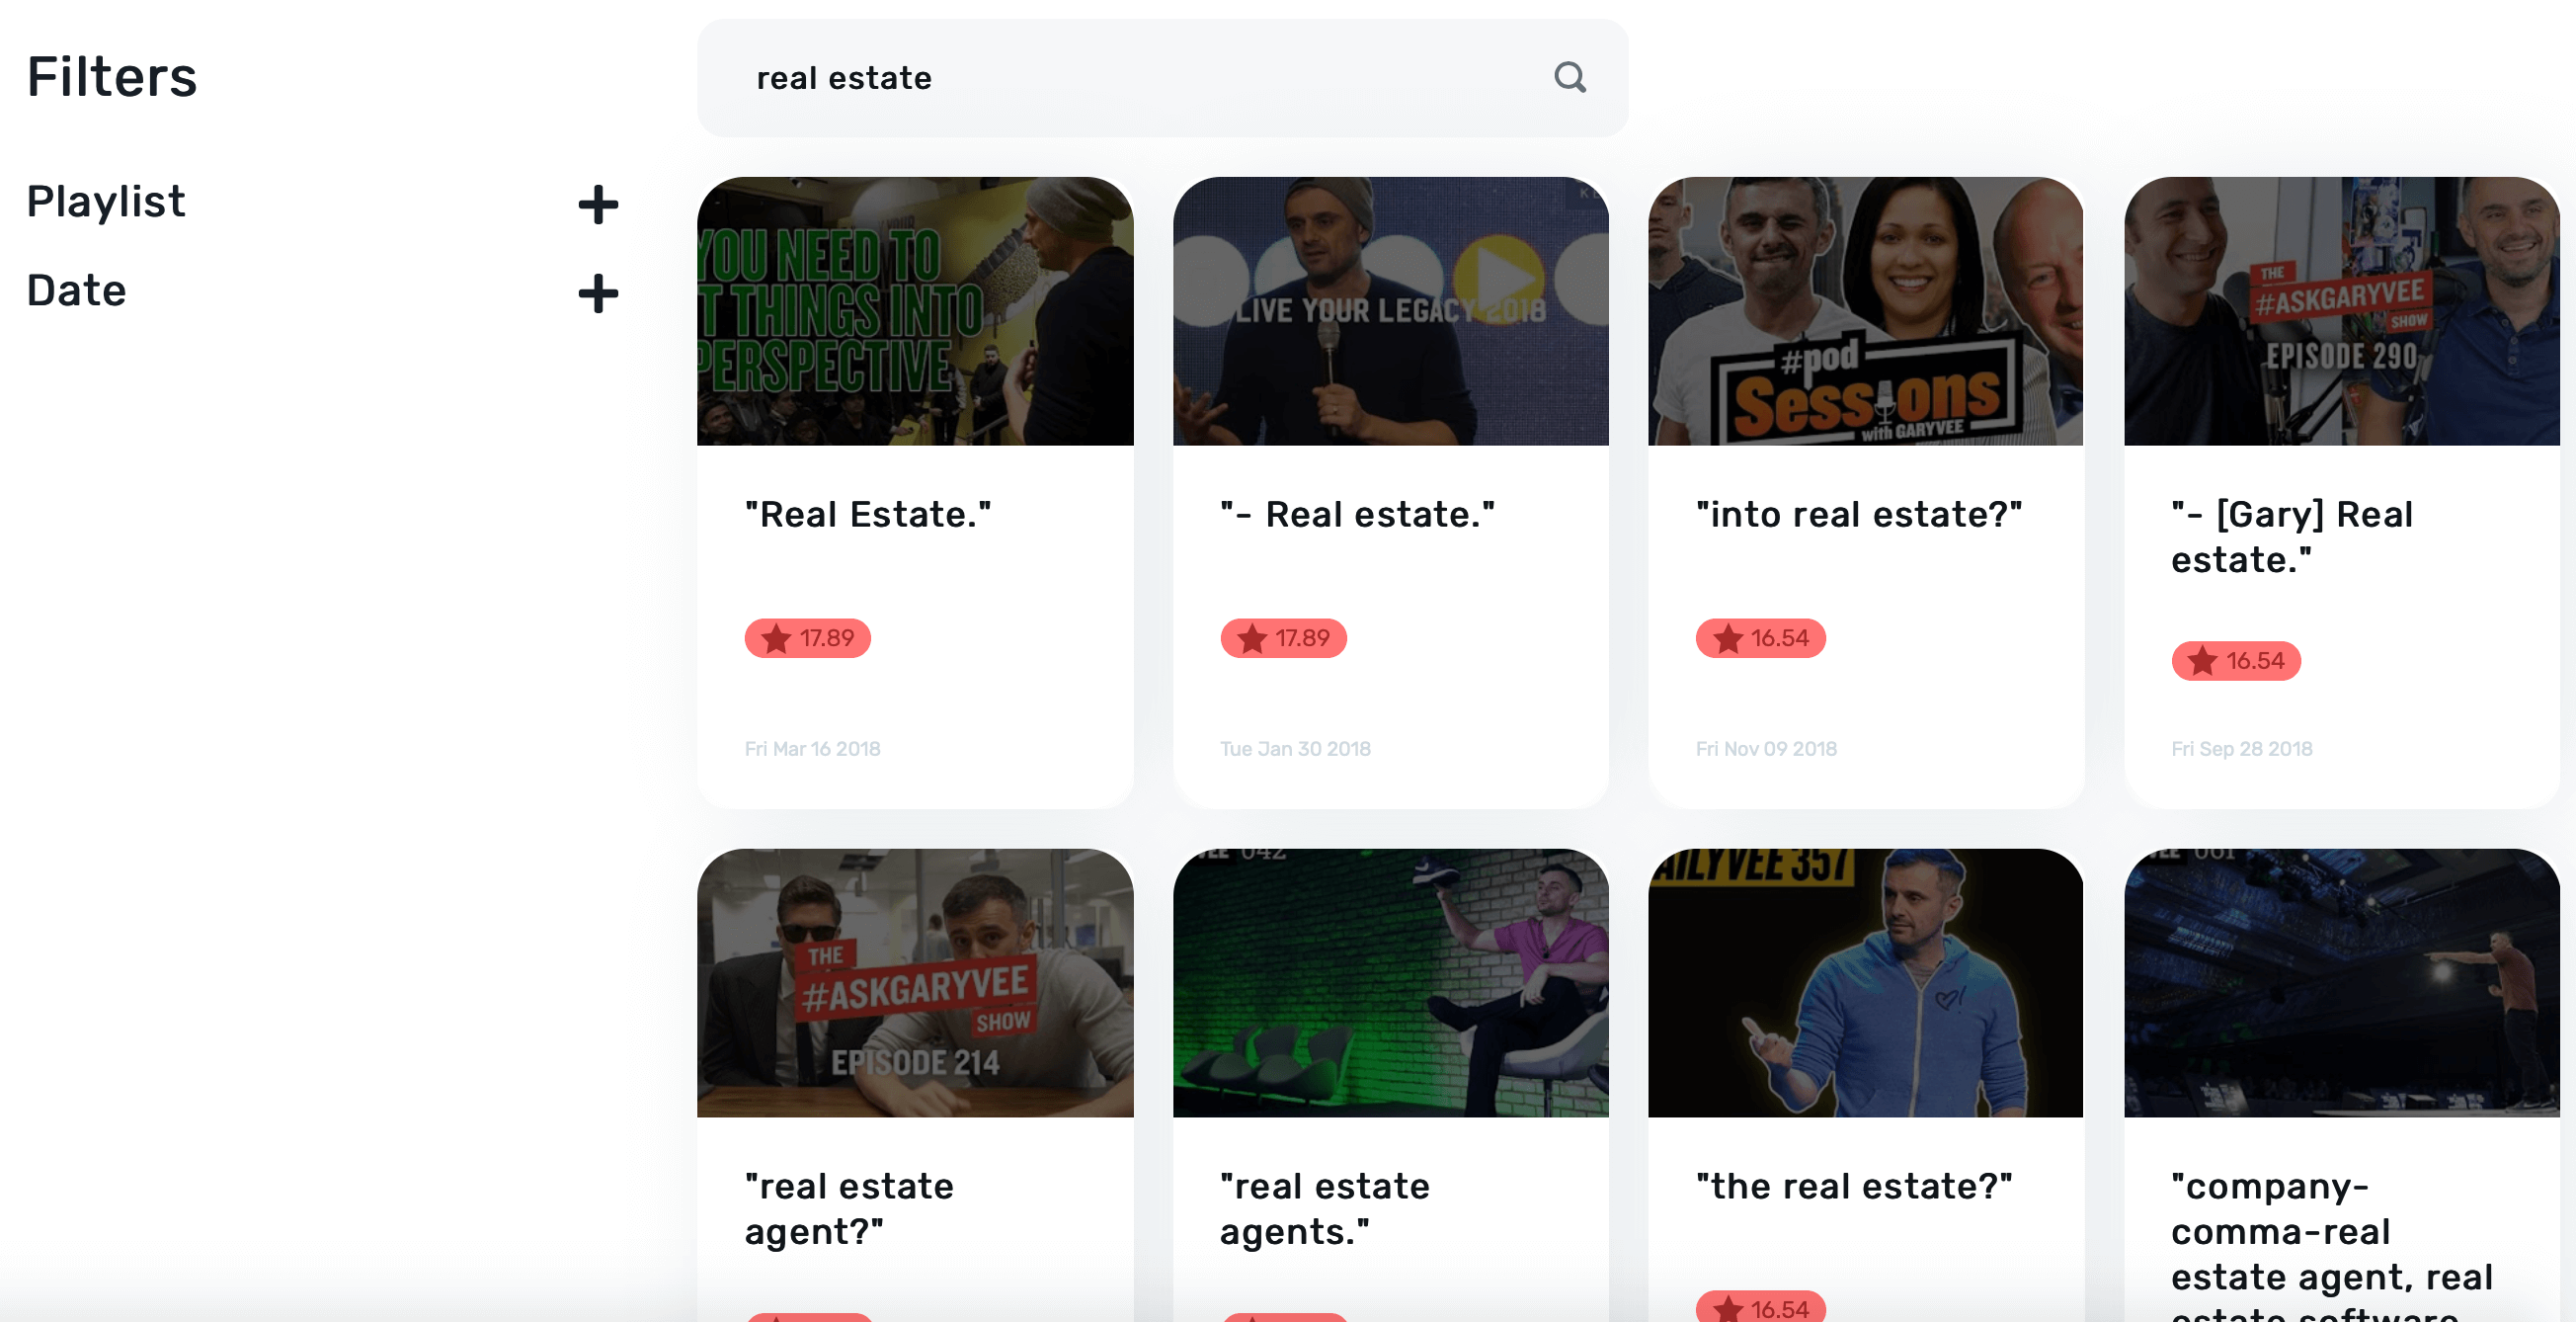
Task: Expand the Playlist filter plus icon
Action: coord(598,204)
